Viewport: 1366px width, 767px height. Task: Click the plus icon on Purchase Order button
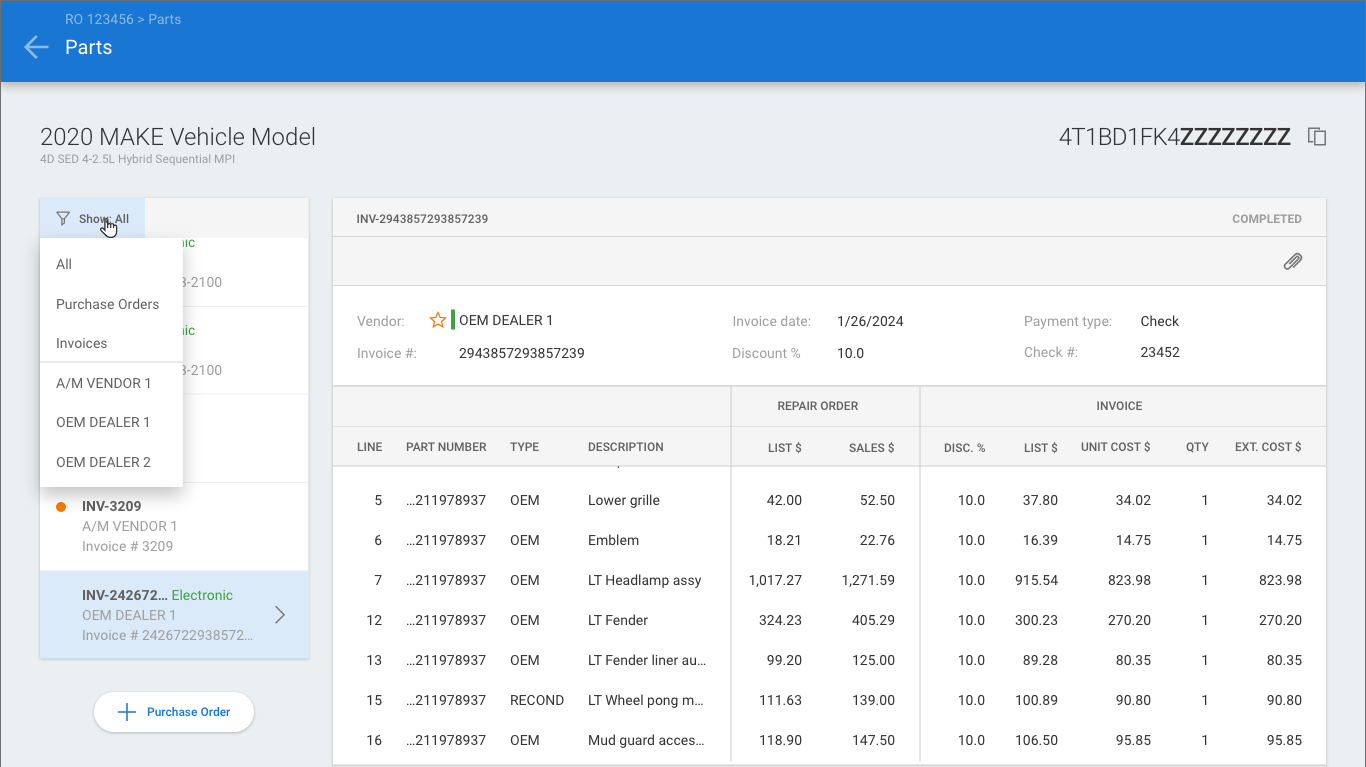pyautogui.click(x=126, y=712)
